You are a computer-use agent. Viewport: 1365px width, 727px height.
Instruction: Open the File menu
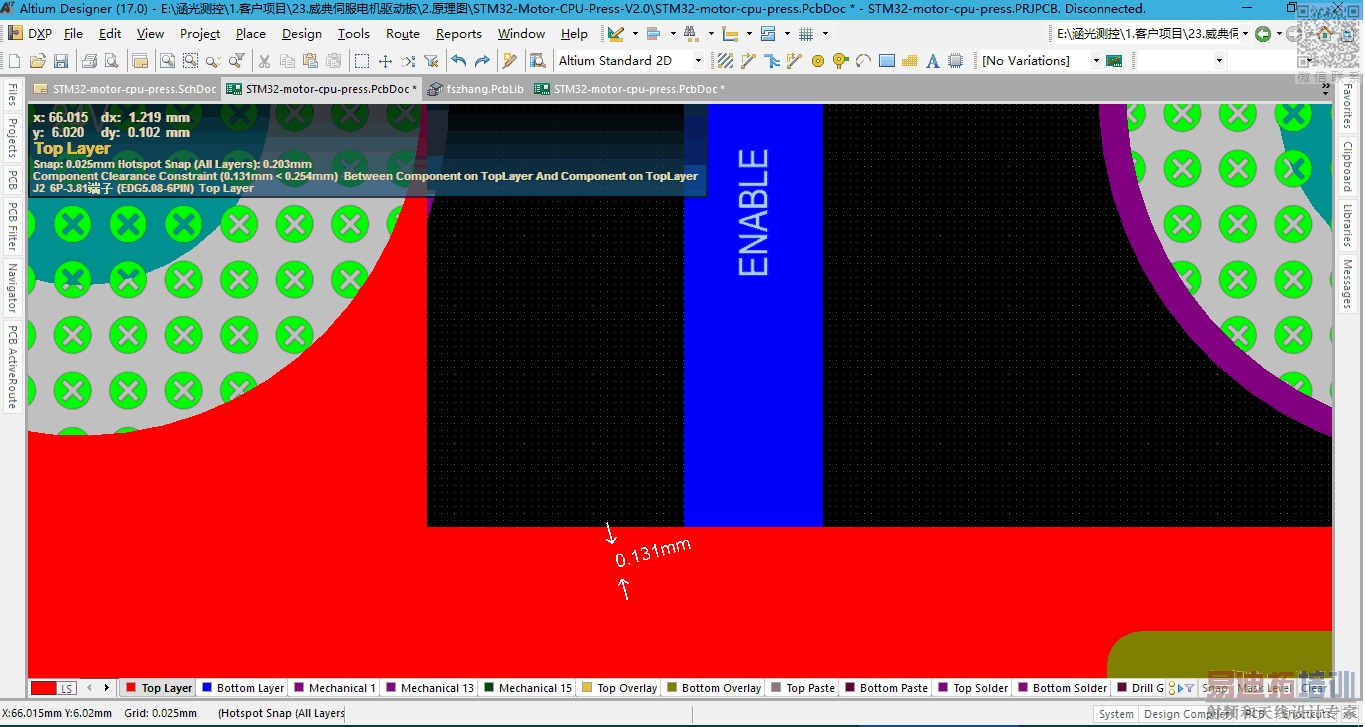pyautogui.click(x=73, y=33)
